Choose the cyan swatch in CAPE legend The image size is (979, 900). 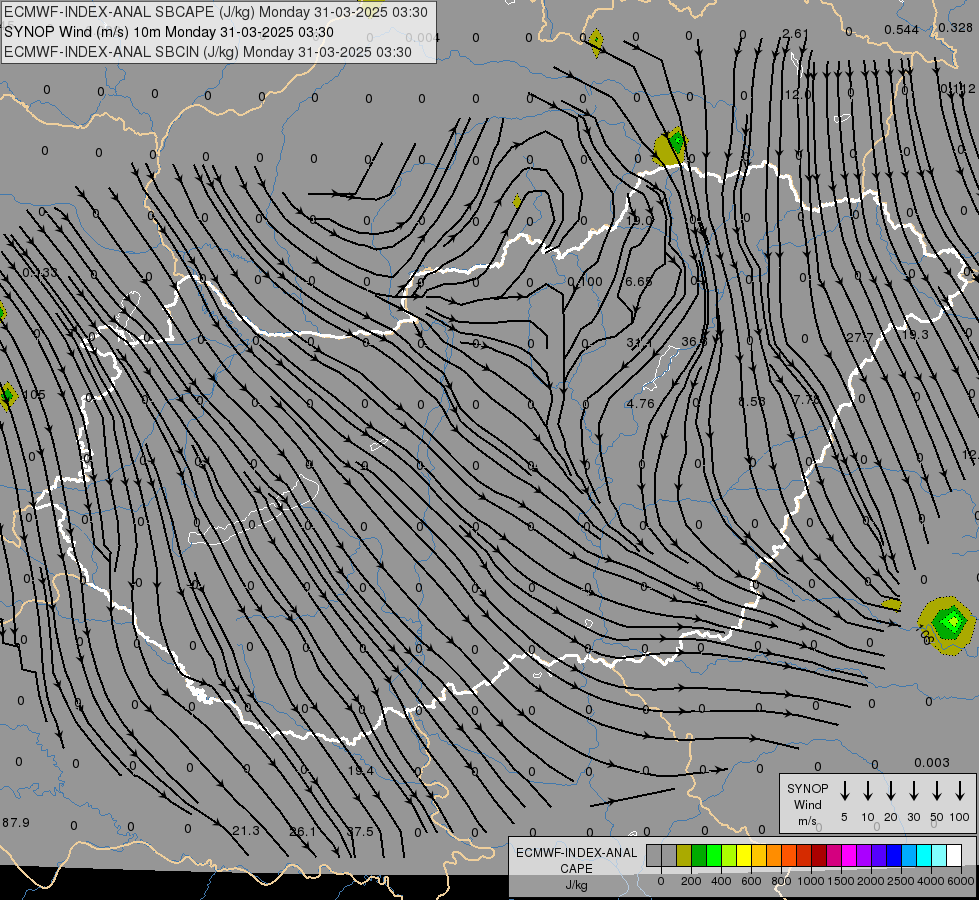(x=924, y=856)
